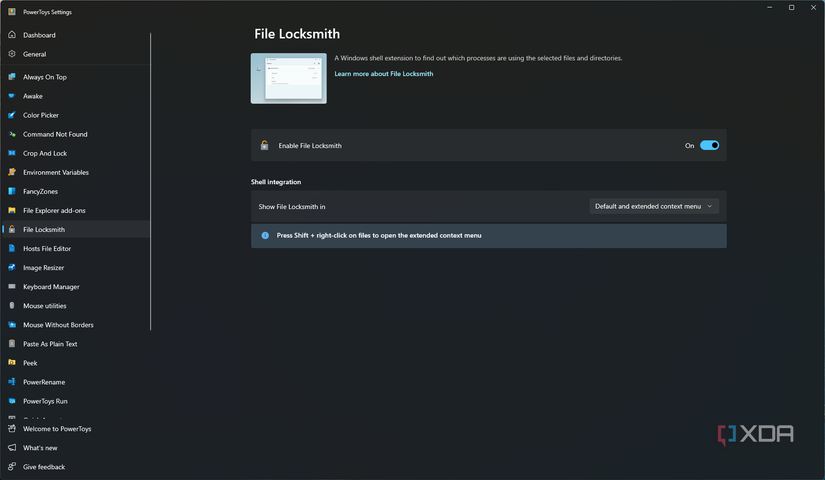Open the Dashboard page
This screenshot has width=825, height=480.
76,35
